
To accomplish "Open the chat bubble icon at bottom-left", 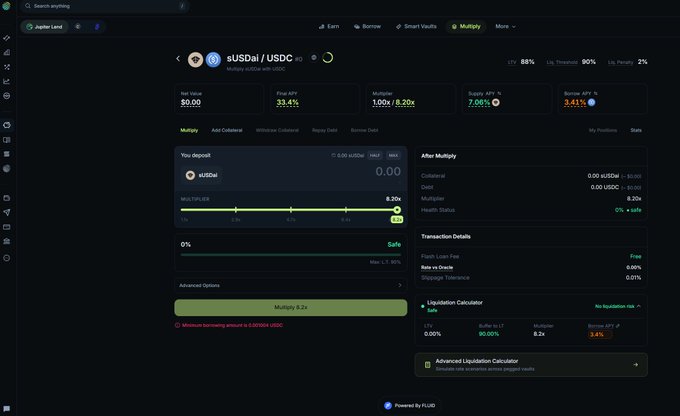I will pyautogui.click(x=7, y=409).
